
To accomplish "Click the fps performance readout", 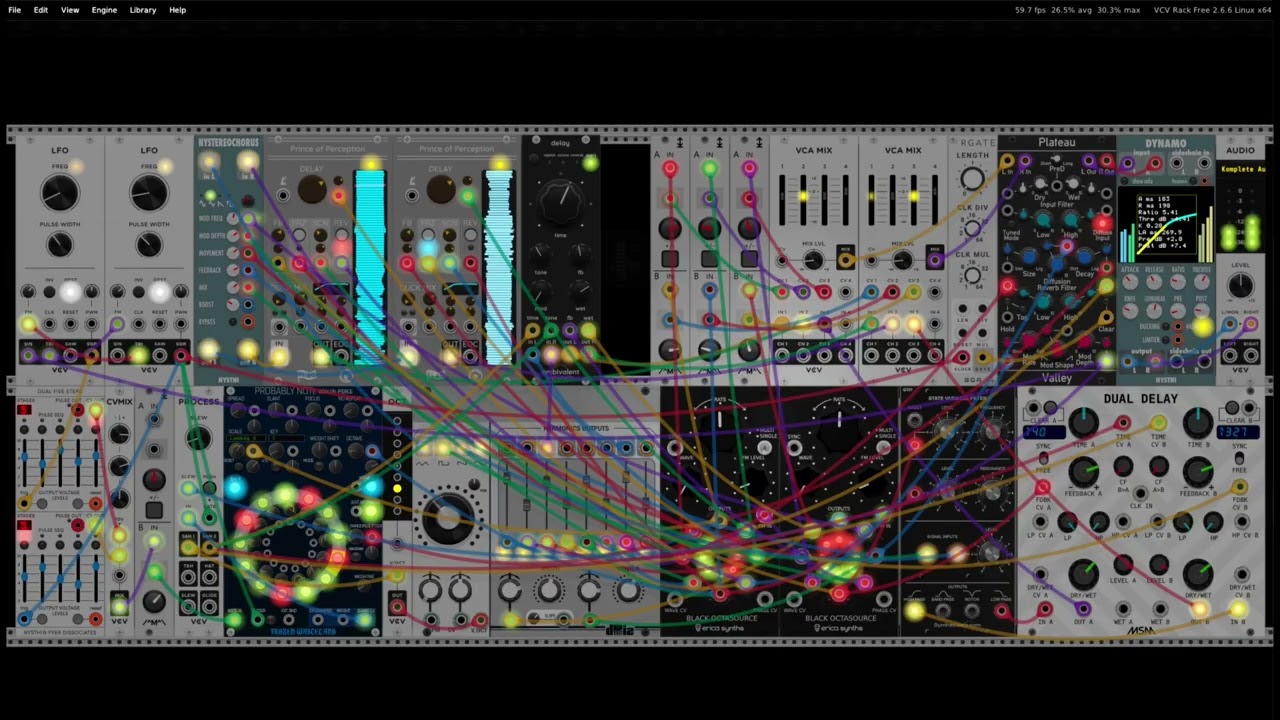I will [x=1077, y=10].
